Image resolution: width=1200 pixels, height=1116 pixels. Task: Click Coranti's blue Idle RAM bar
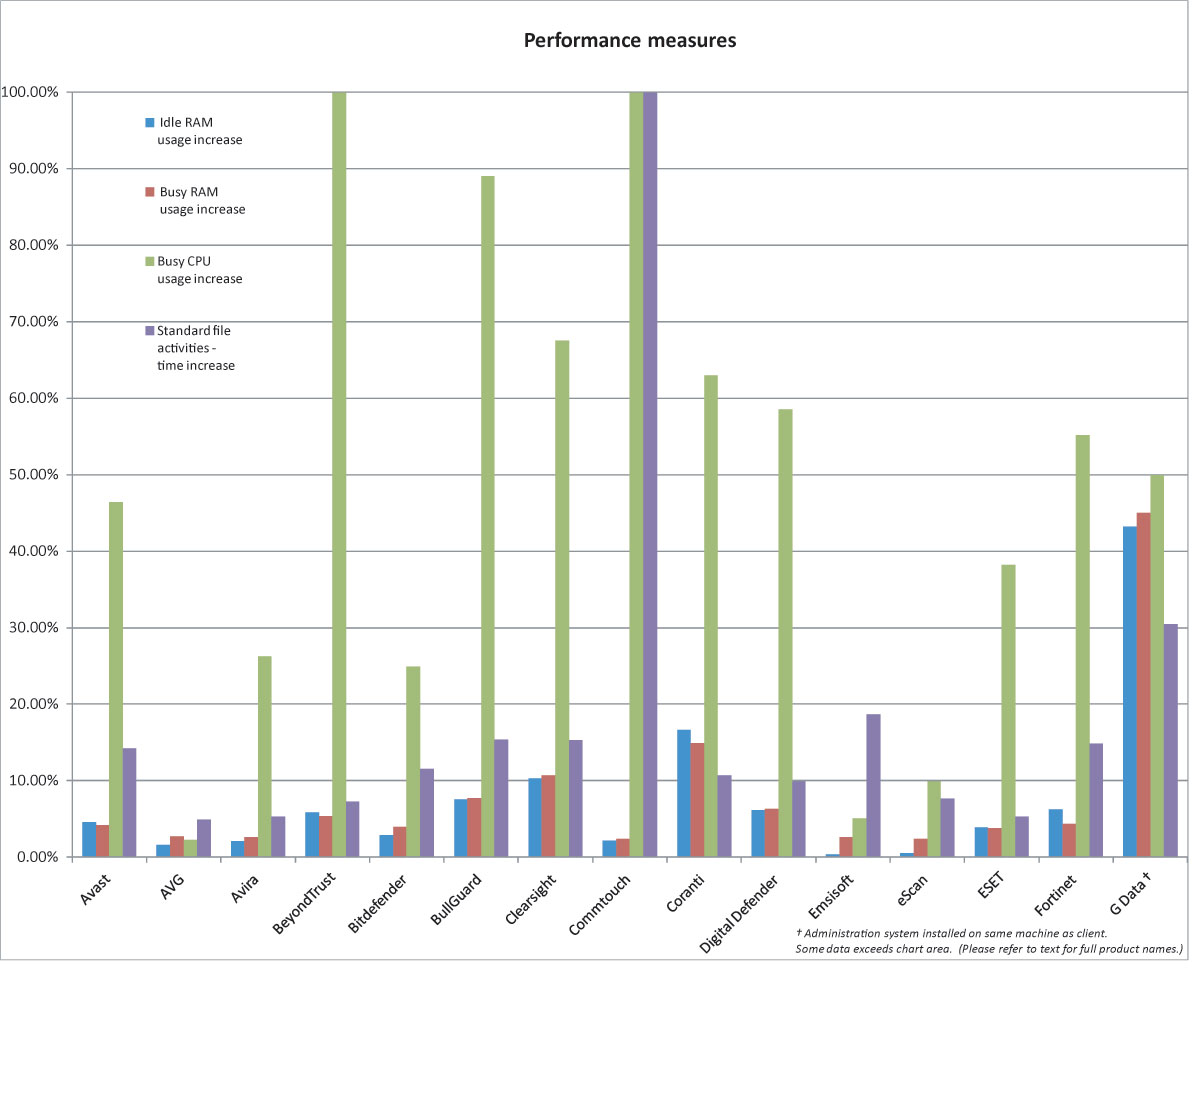point(683,793)
